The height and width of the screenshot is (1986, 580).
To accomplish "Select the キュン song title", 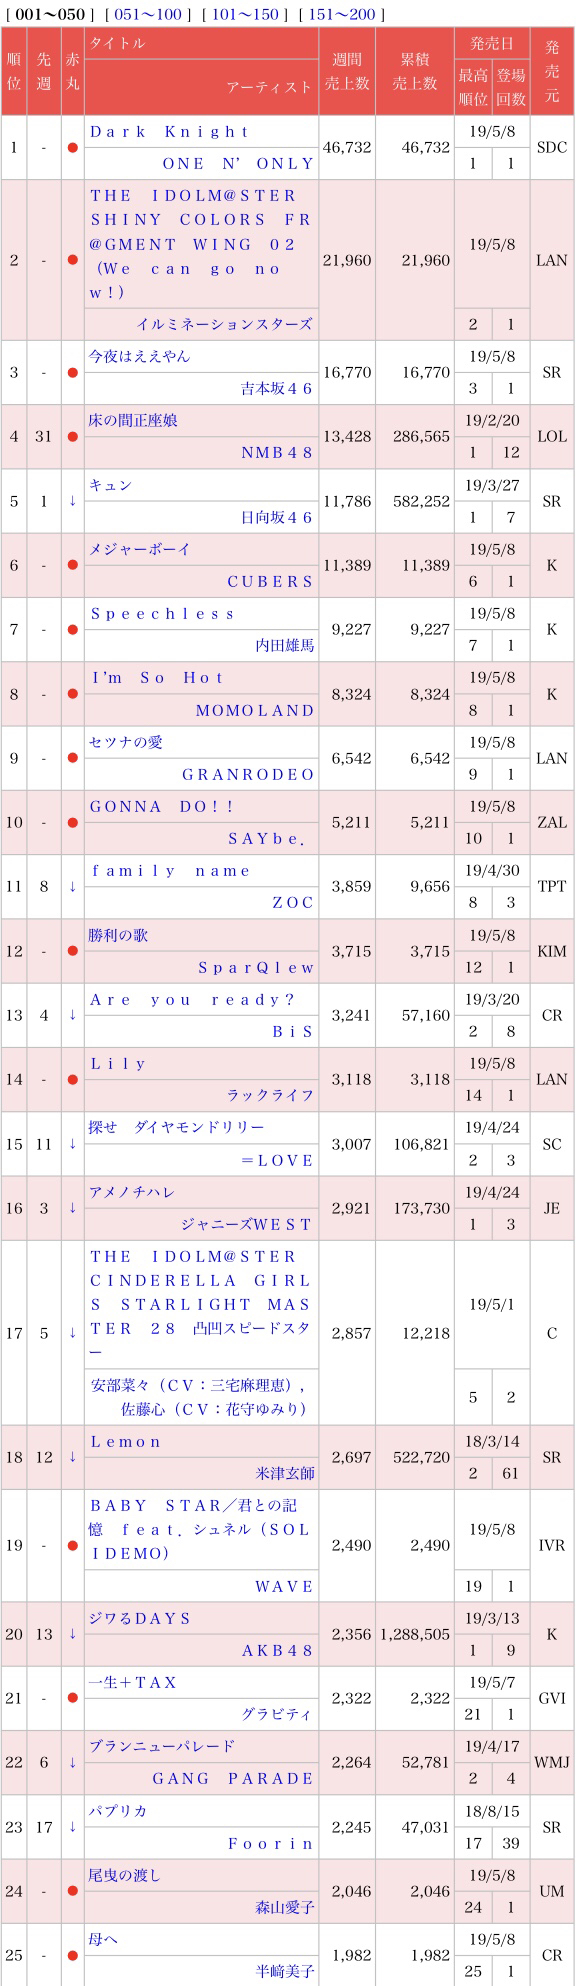I will pyautogui.click(x=110, y=486).
